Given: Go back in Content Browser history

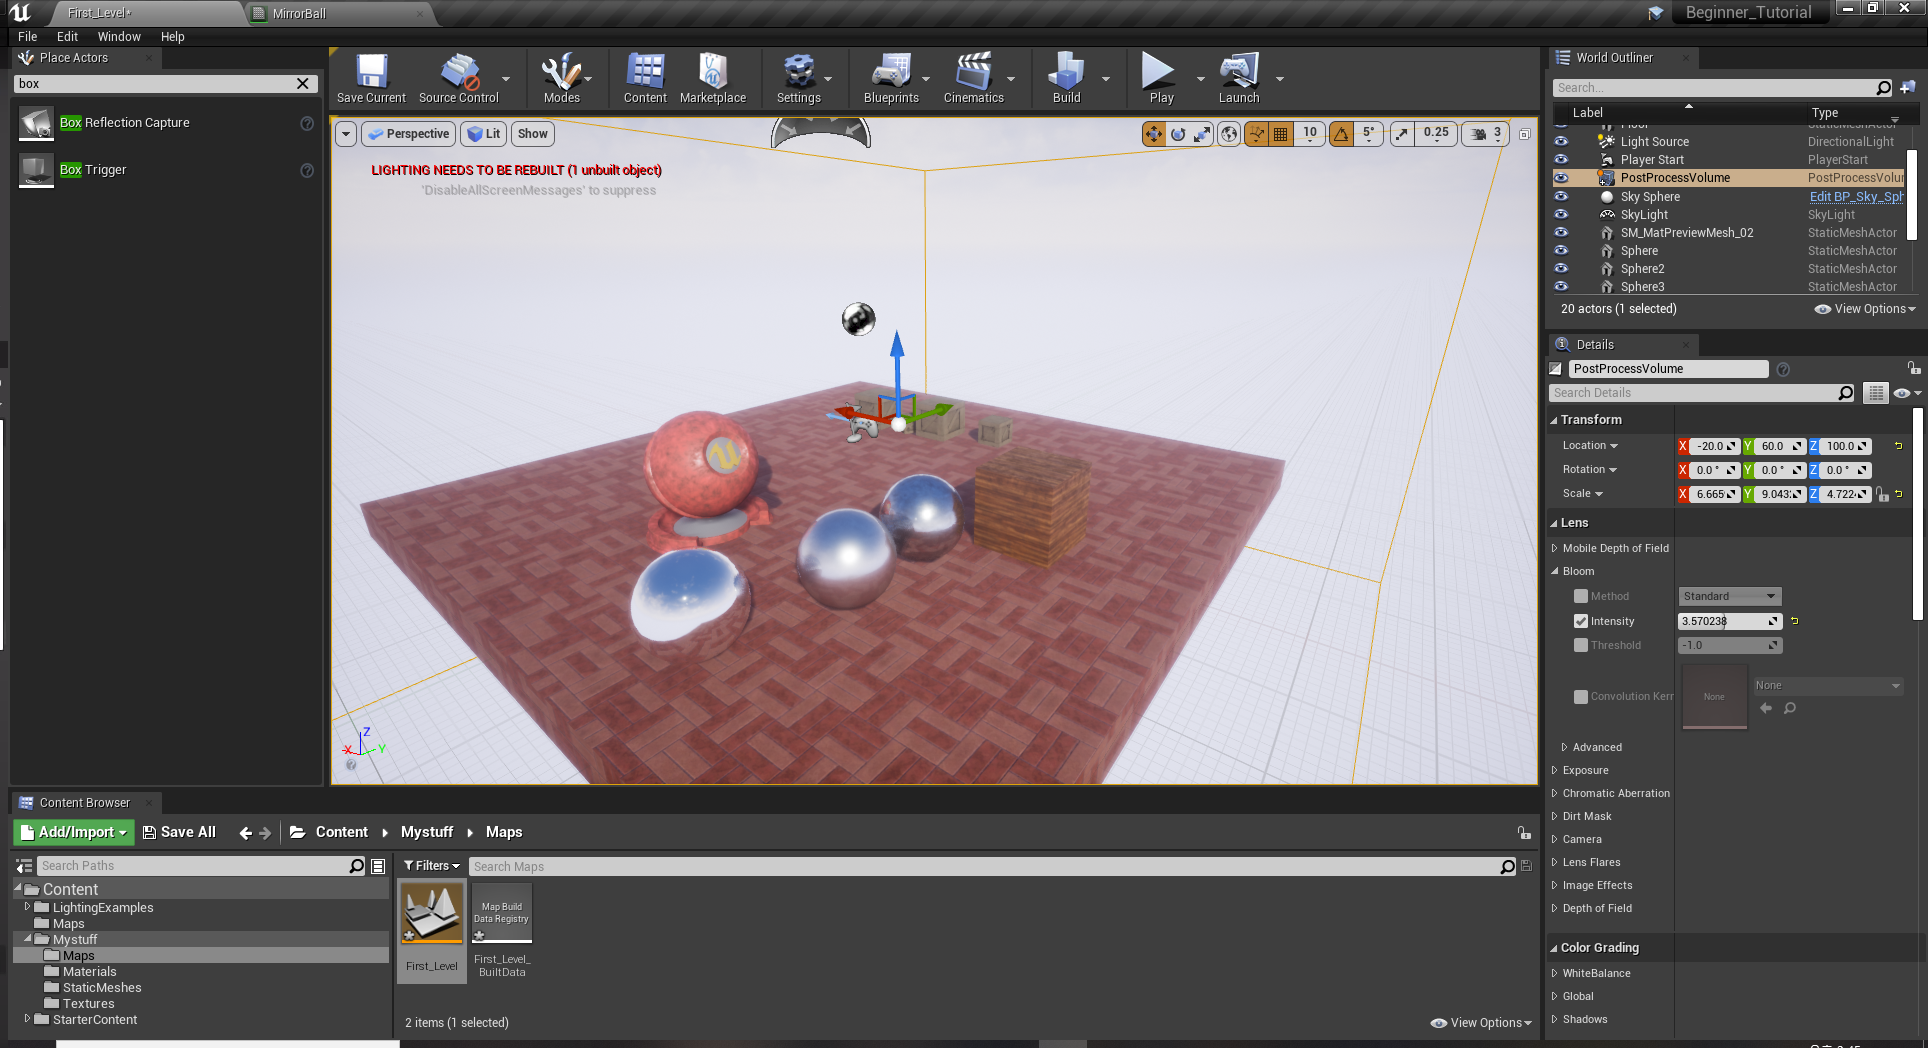Looking at the screenshot, I should pos(245,832).
